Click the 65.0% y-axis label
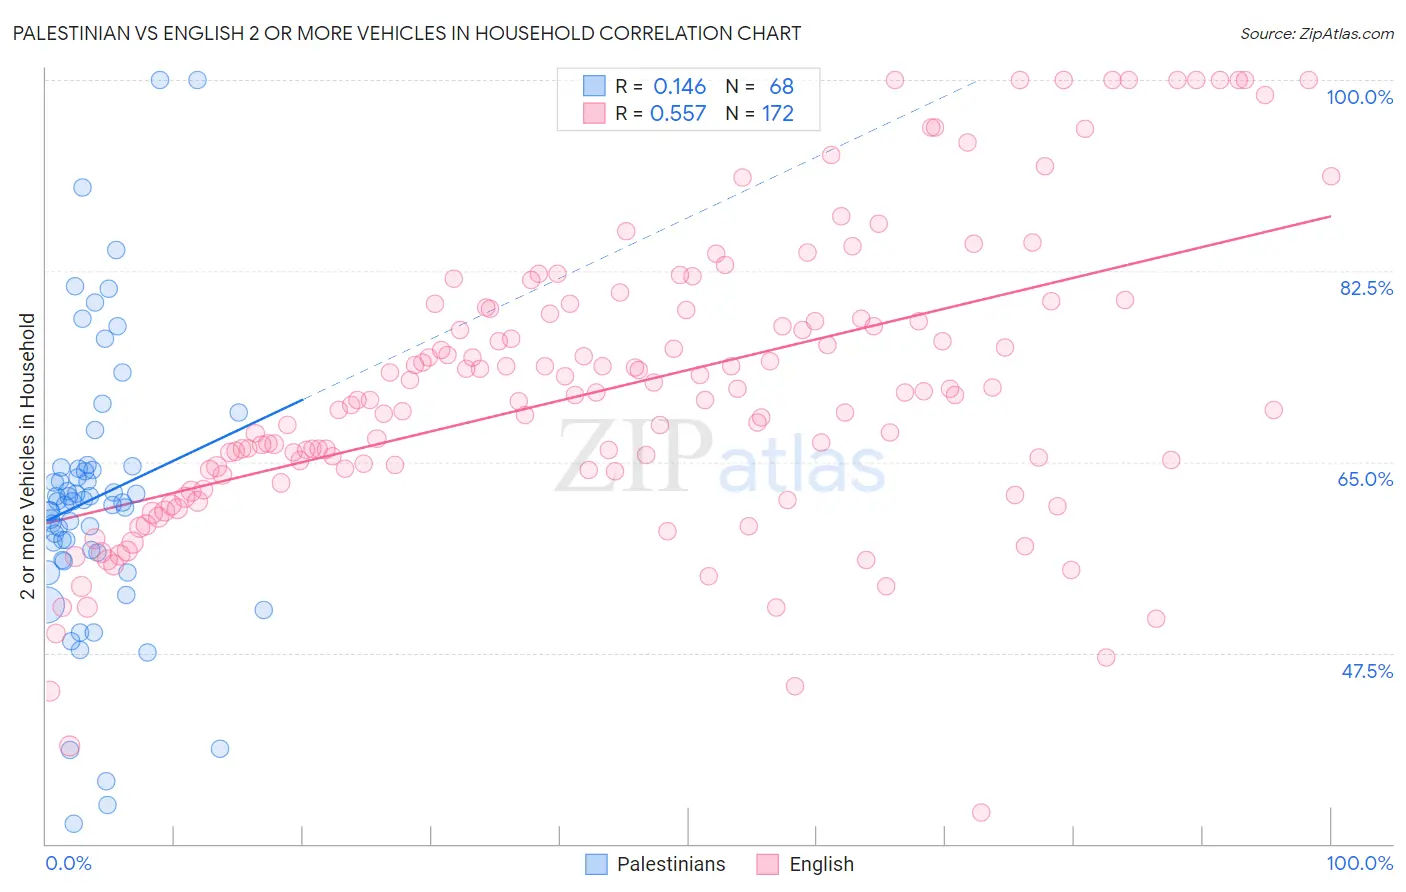This screenshot has width=1406, height=892. (x=1365, y=479)
